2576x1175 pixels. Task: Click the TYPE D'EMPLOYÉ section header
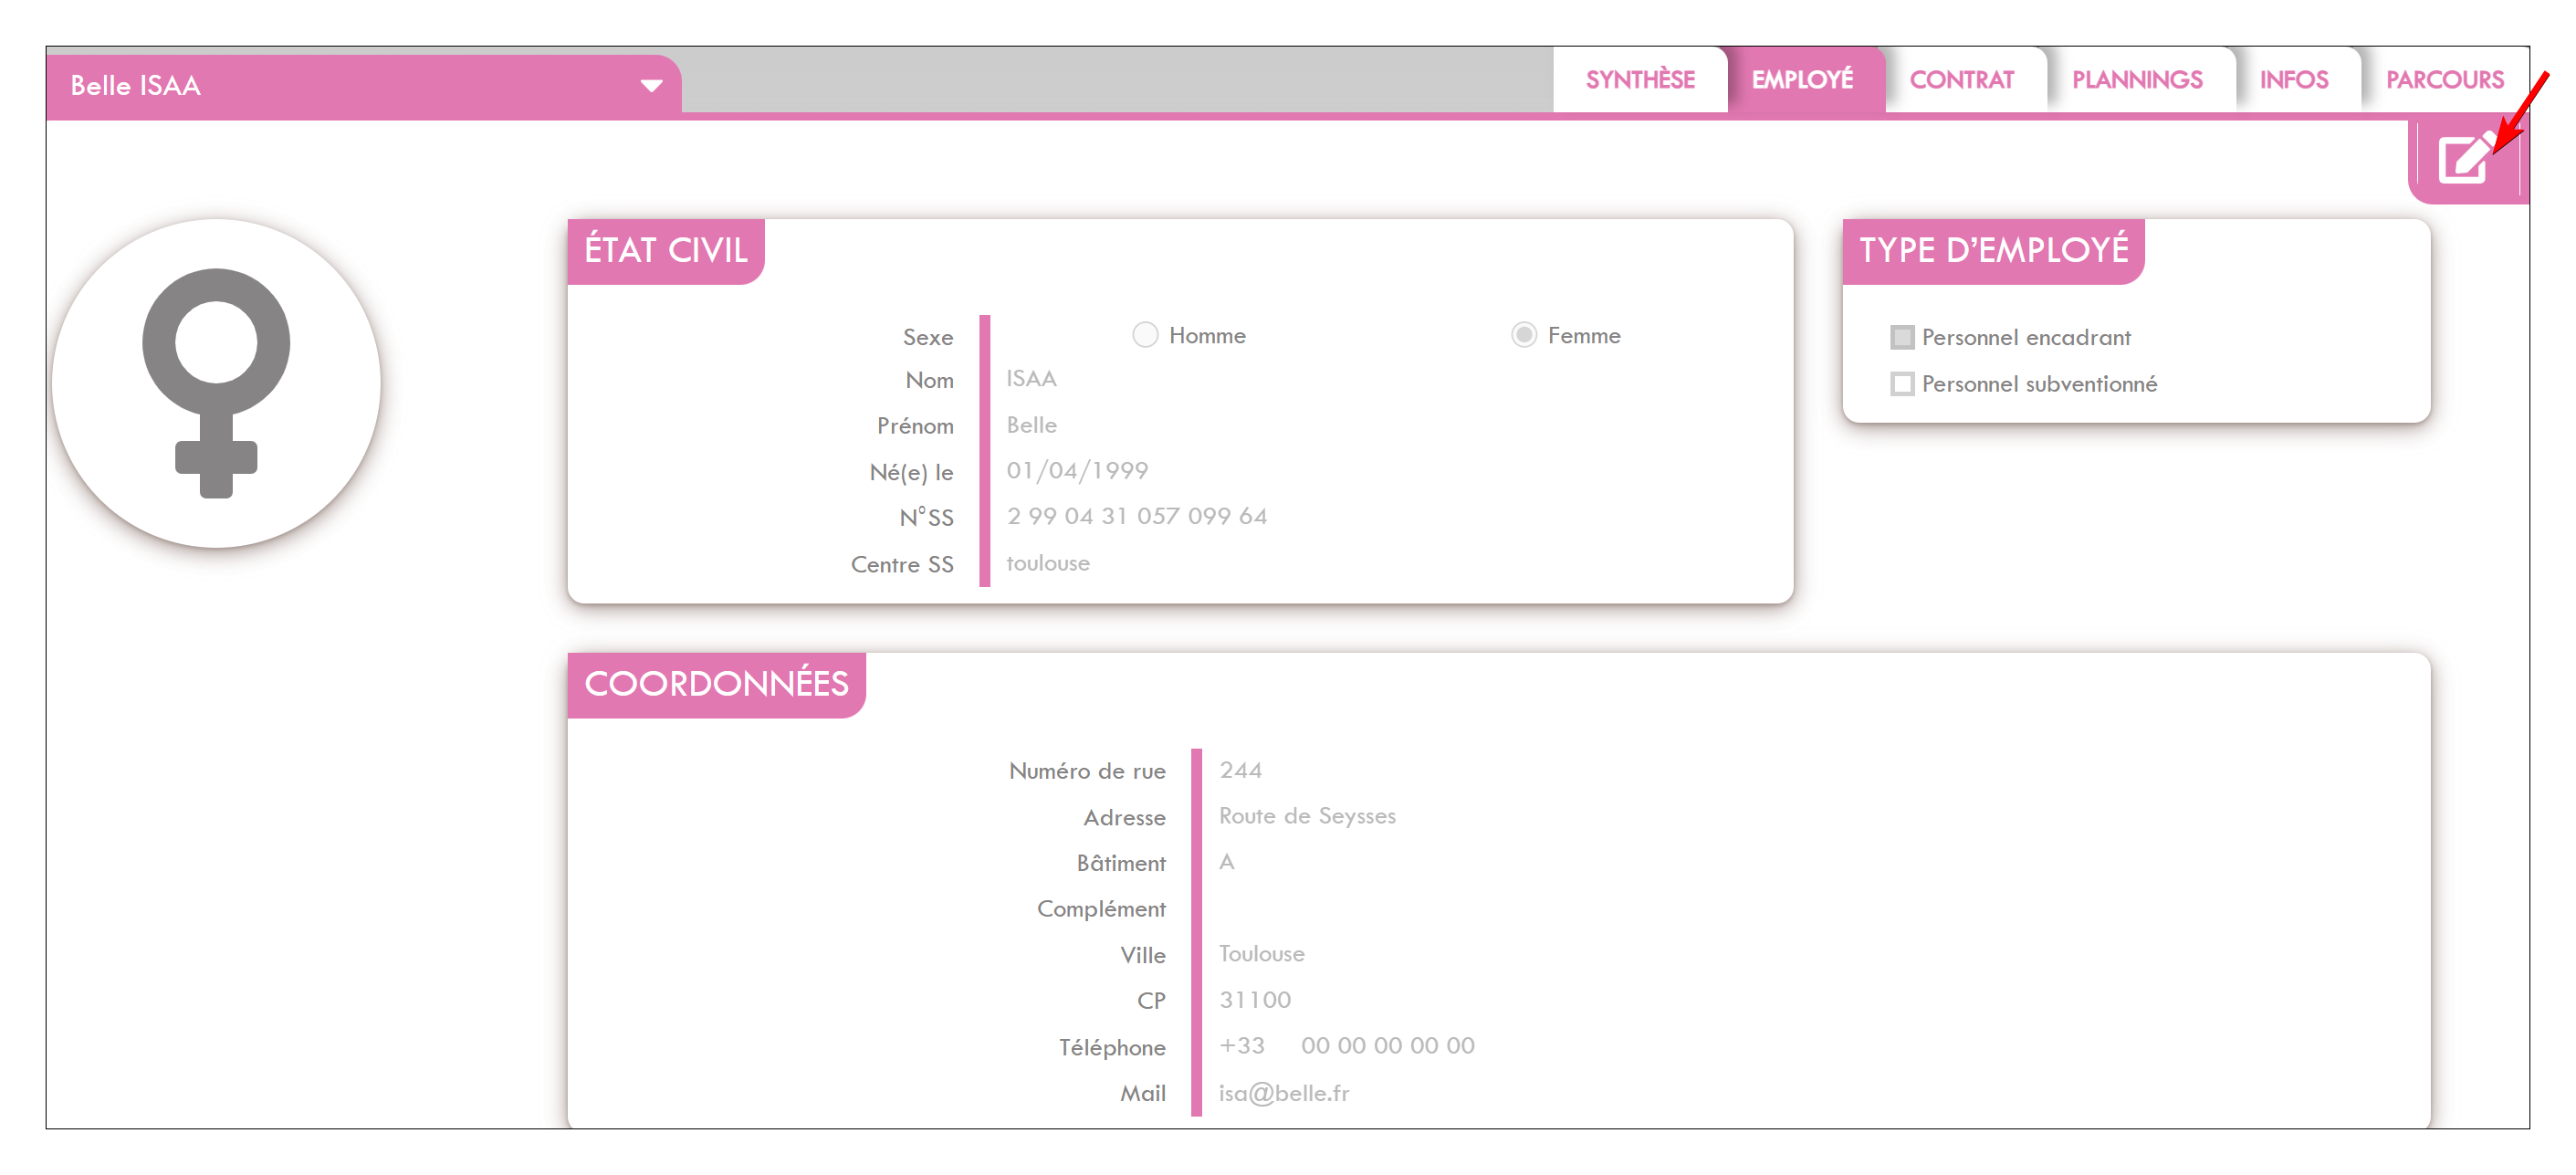pyautogui.click(x=1993, y=250)
